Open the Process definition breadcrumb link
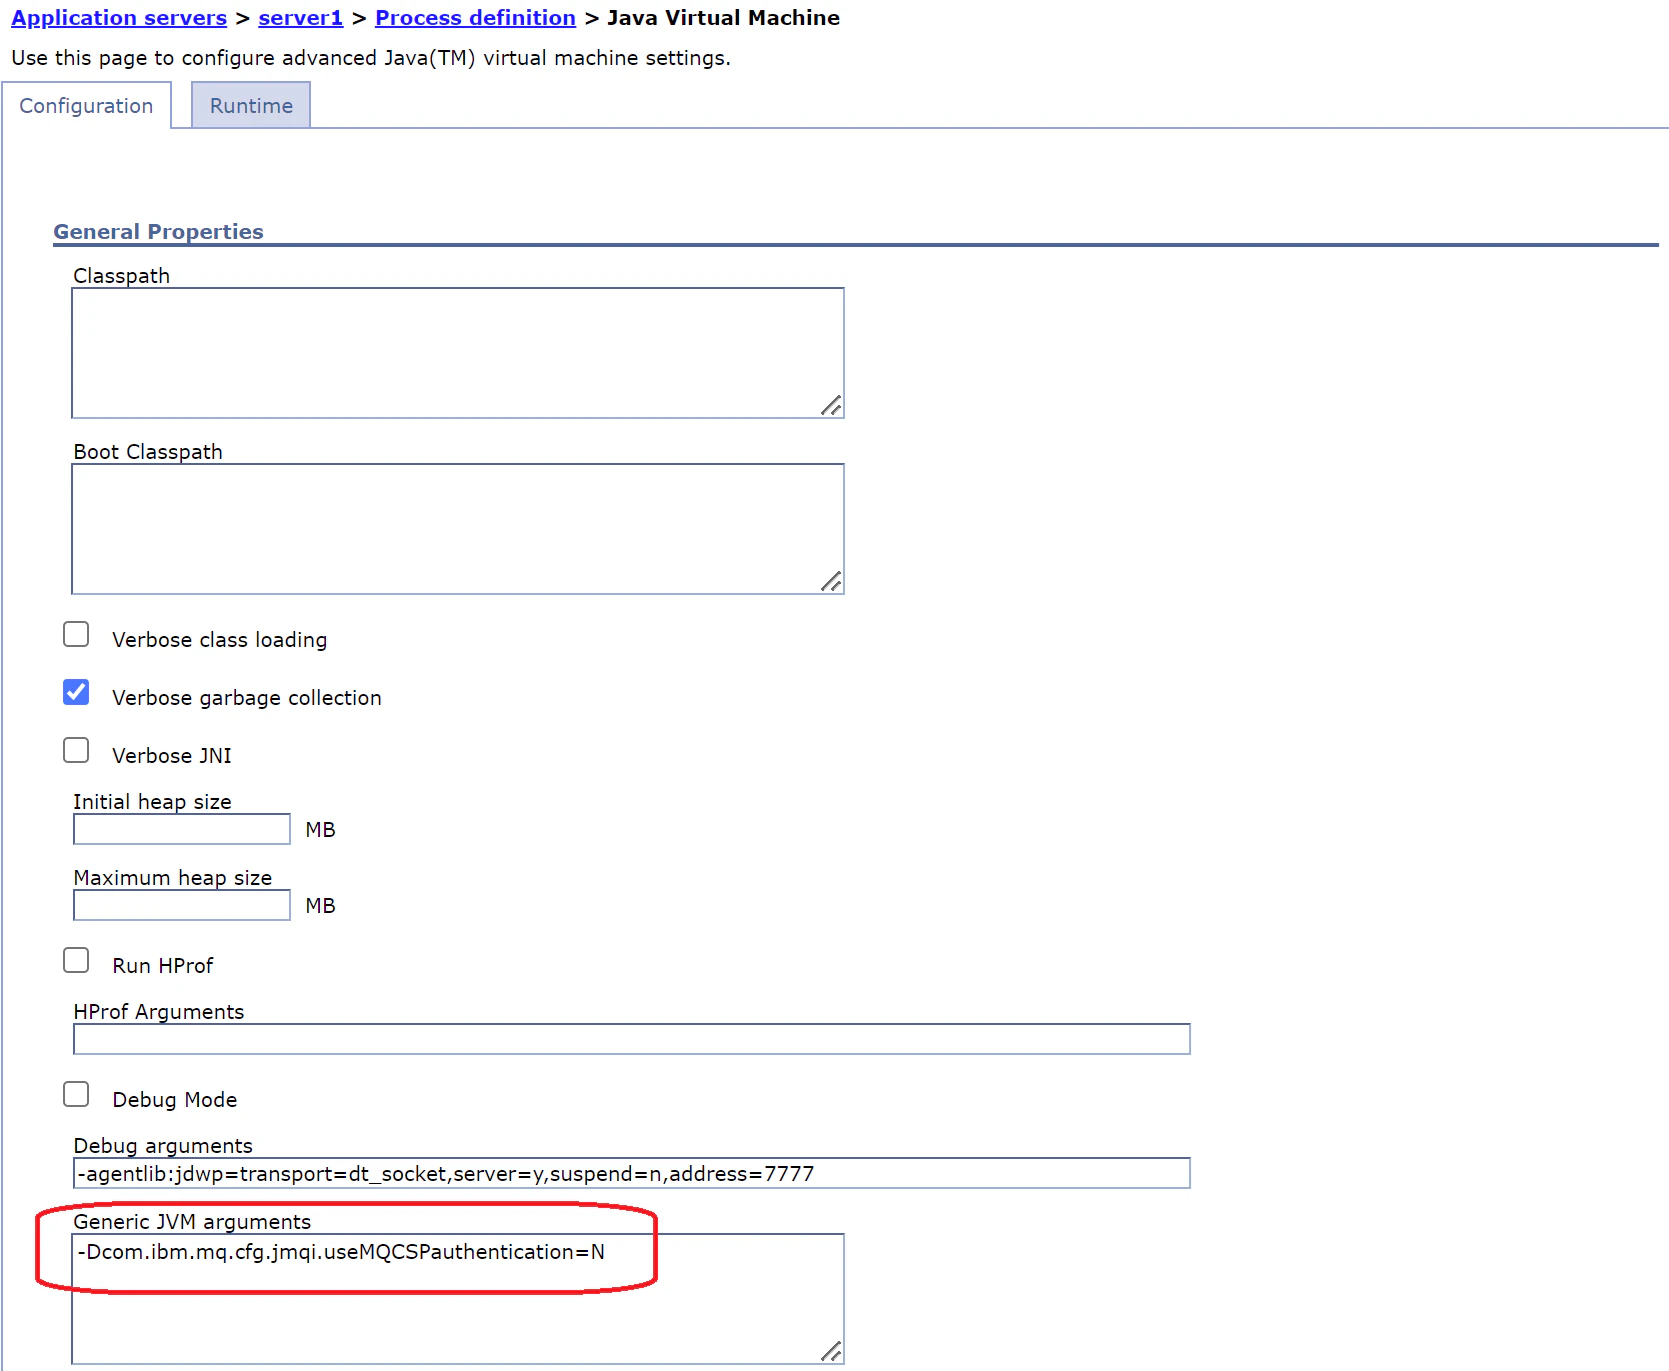Screen dimensions: 1669x1371 tap(475, 18)
